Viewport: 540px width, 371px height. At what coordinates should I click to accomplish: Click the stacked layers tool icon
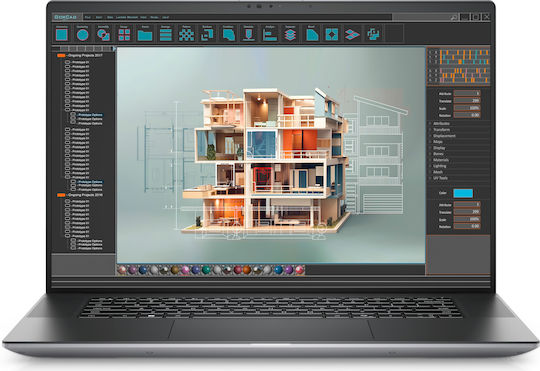click(290, 35)
